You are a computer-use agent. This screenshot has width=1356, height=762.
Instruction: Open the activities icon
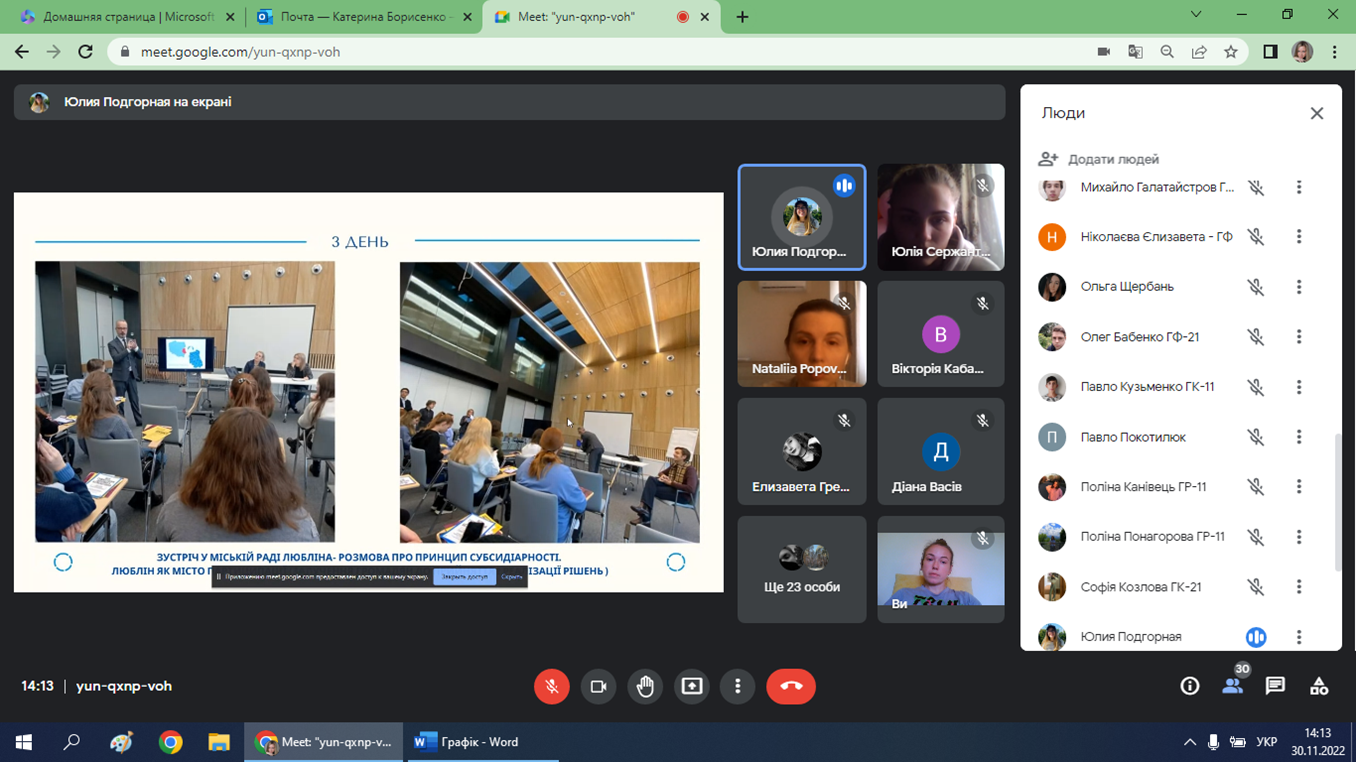[x=1318, y=686]
